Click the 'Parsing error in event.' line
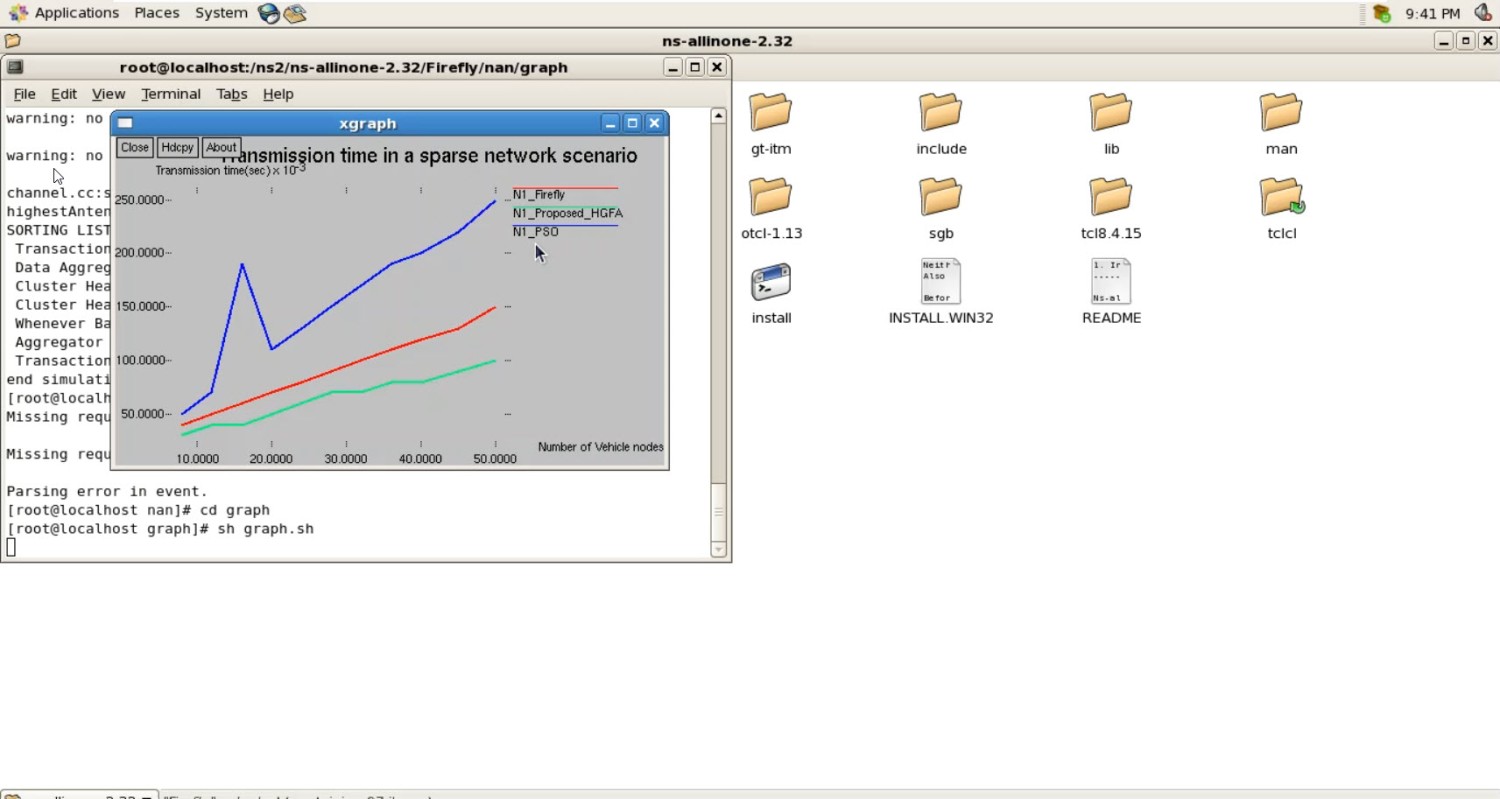Screen dimensions: 1500x799 [107, 492]
